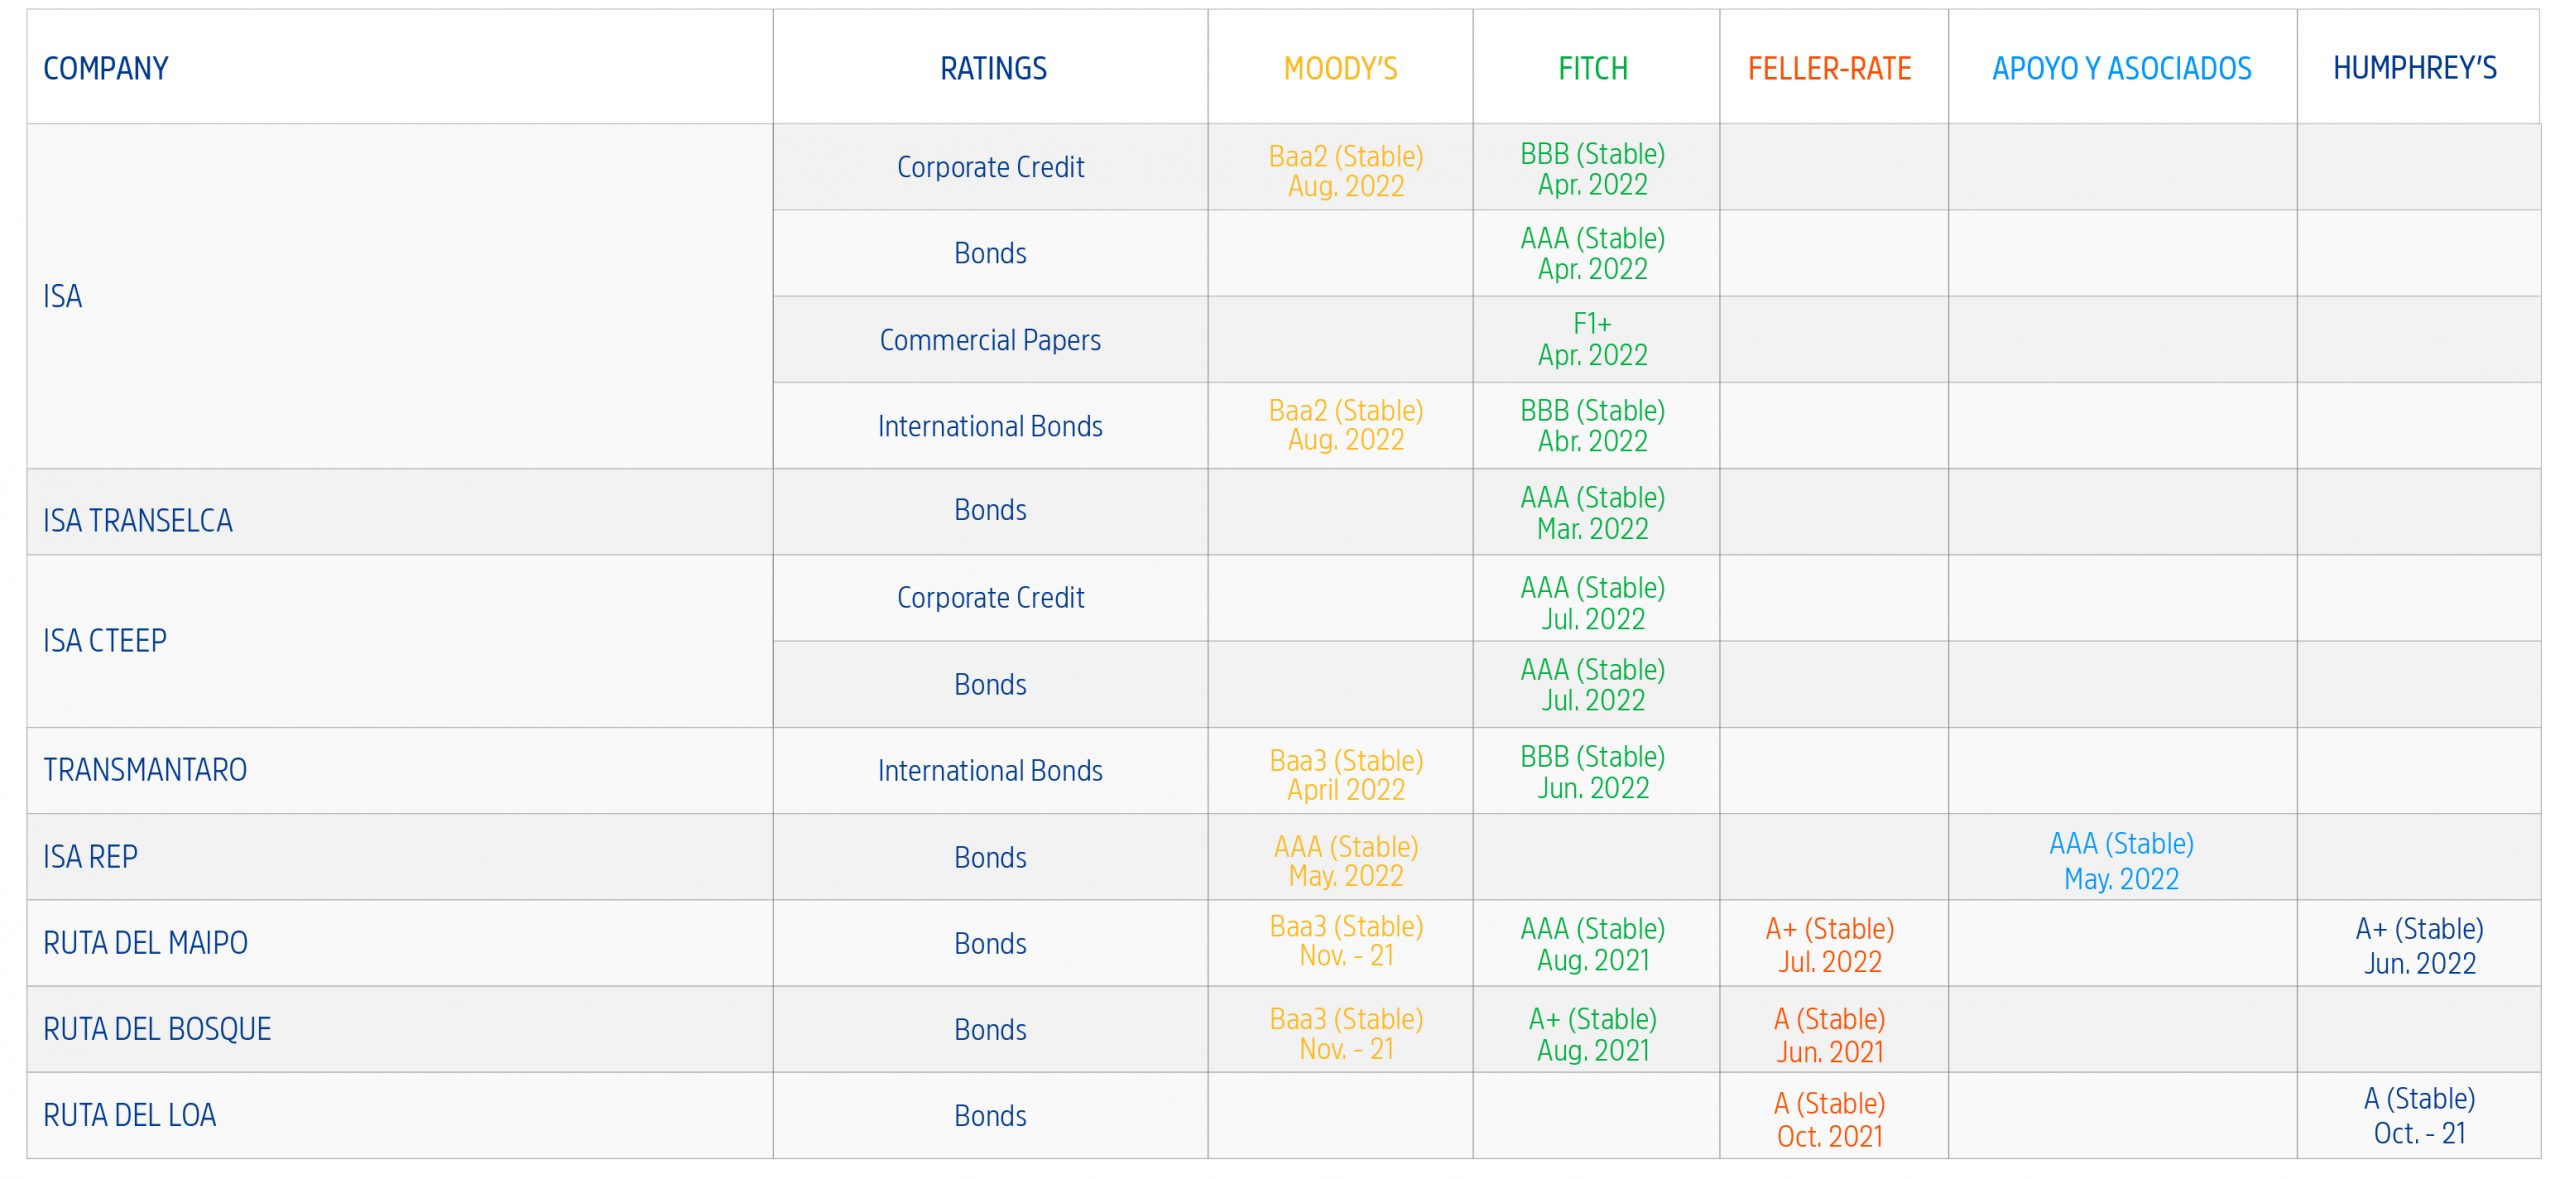Select Humphrey's A (Stable) Oct. - 21 cell

2419,1115
